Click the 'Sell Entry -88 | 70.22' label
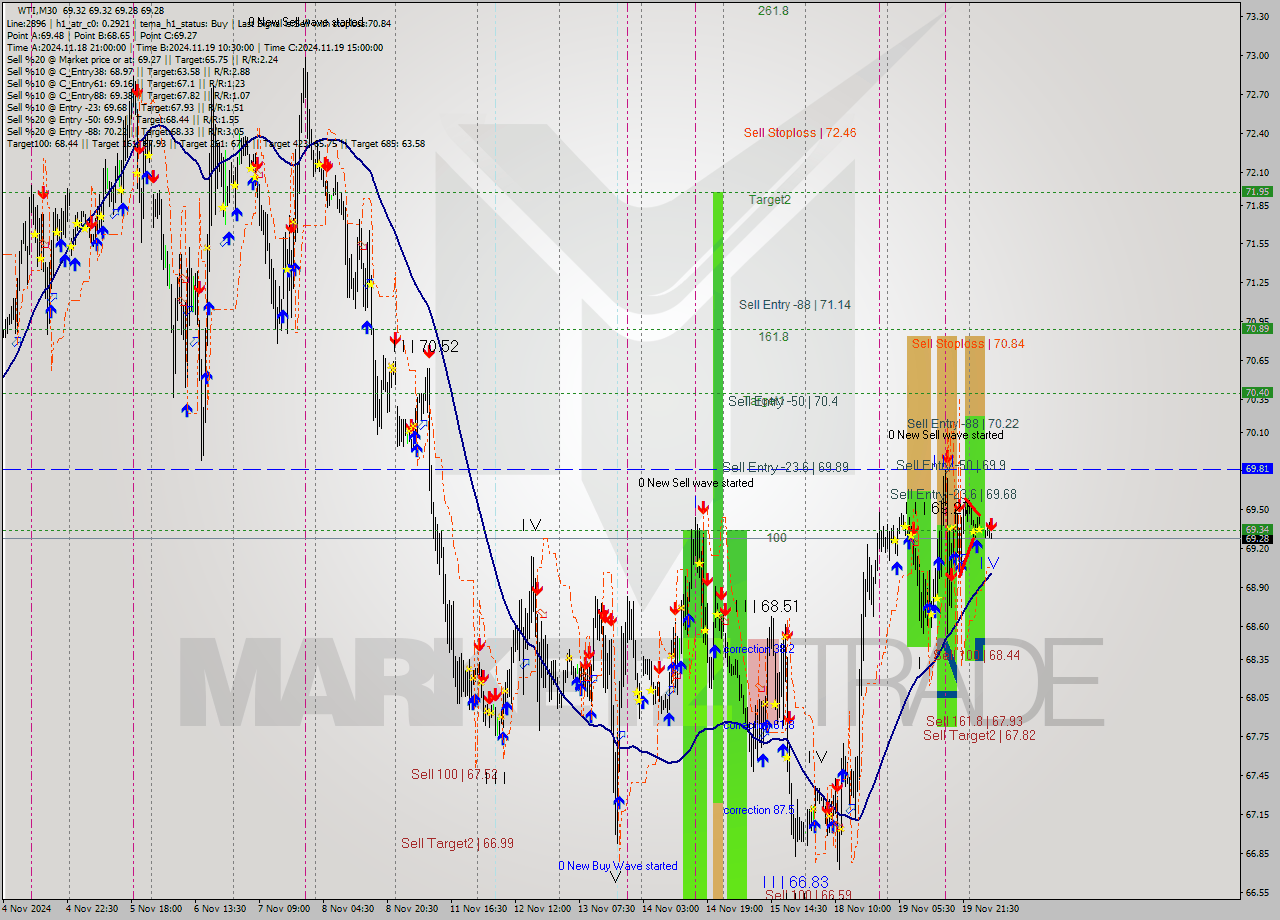The width and height of the screenshot is (1280, 920). tap(963, 424)
